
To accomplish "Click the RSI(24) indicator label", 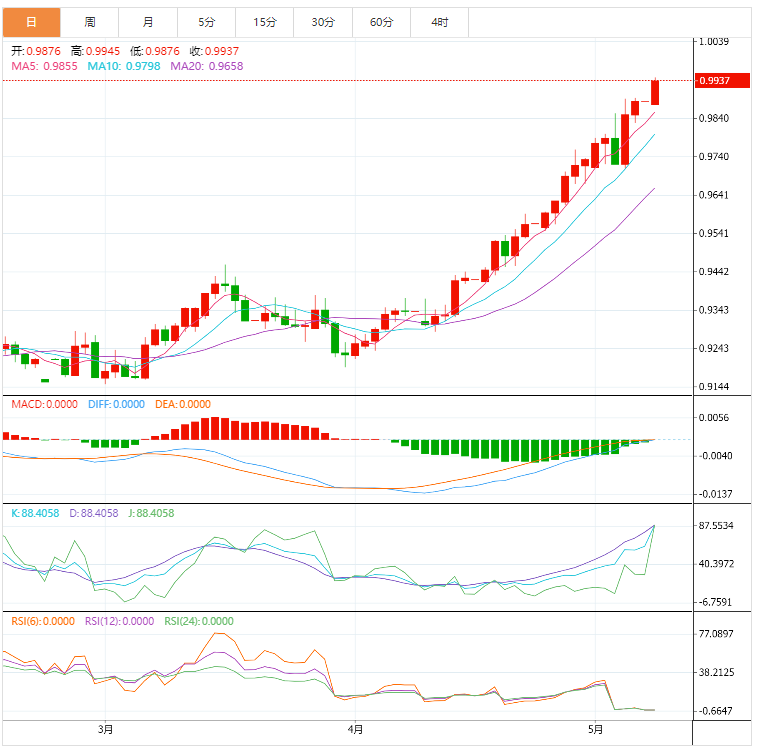I will 198,621.
